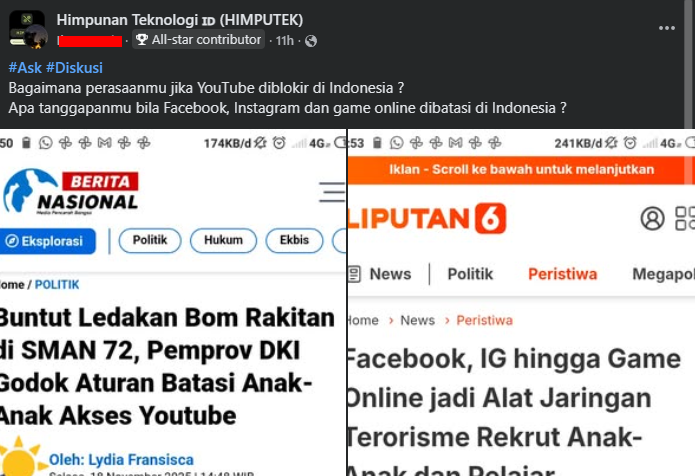Select the Eksplorasi compass button
This screenshot has width=695, height=476.
coord(47,241)
